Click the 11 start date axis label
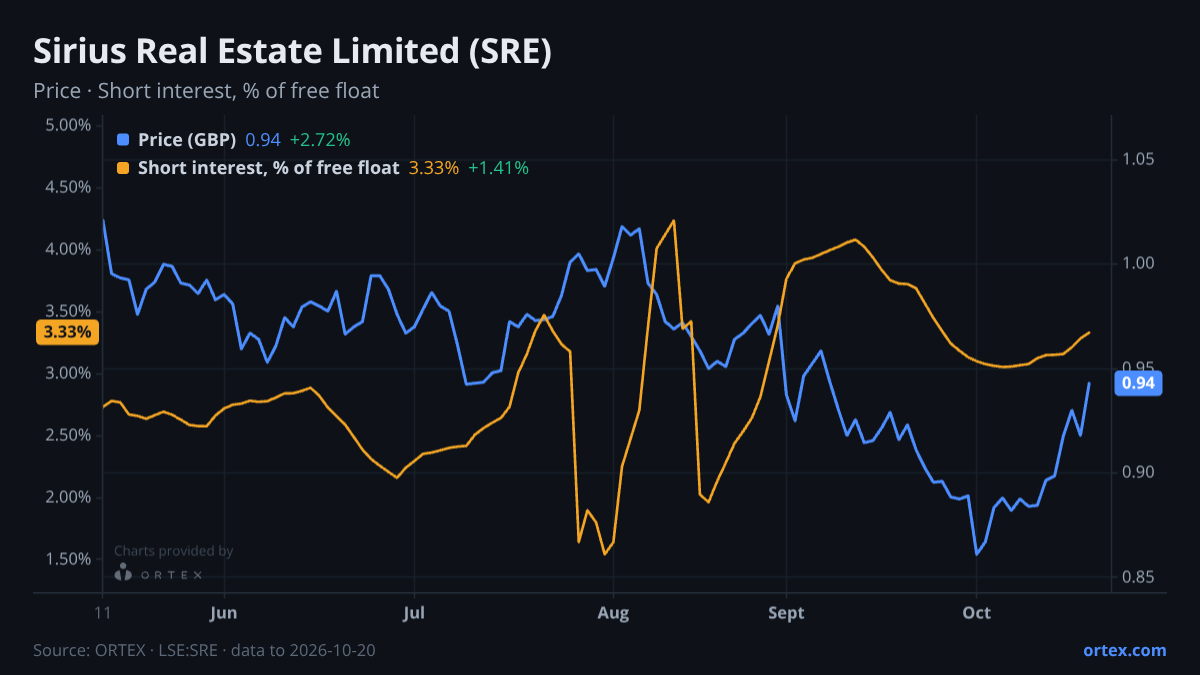Screen dimensions: 1200x675 [x=103, y=613]
